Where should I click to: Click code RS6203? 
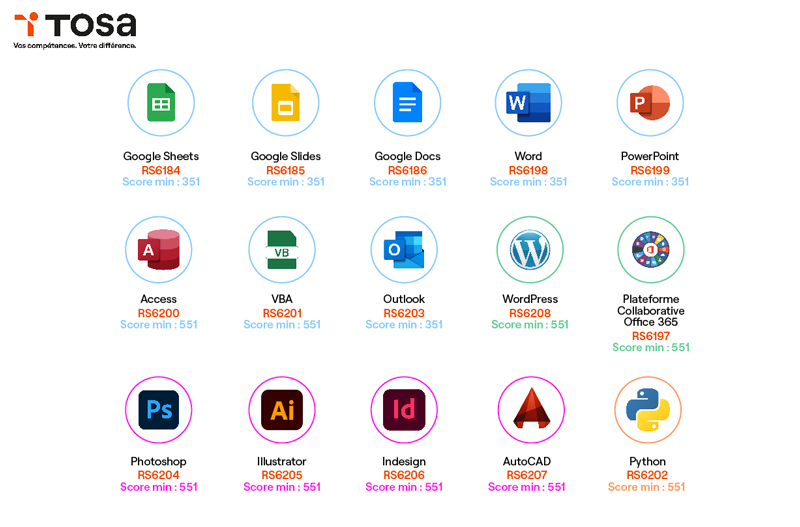(404, 313)
